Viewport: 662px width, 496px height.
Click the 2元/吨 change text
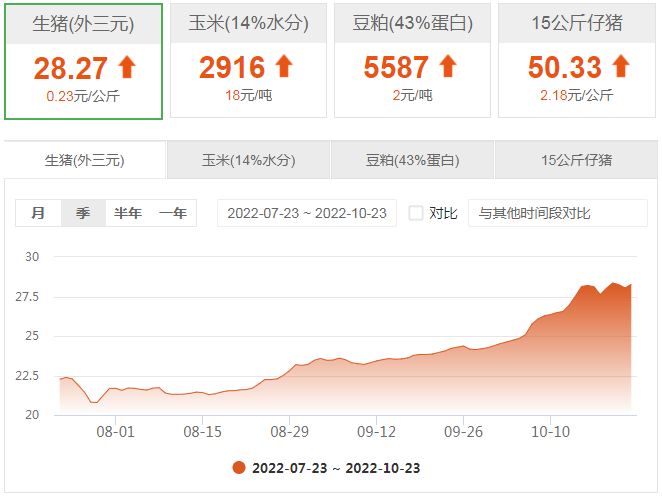click(x=412, y=95)
